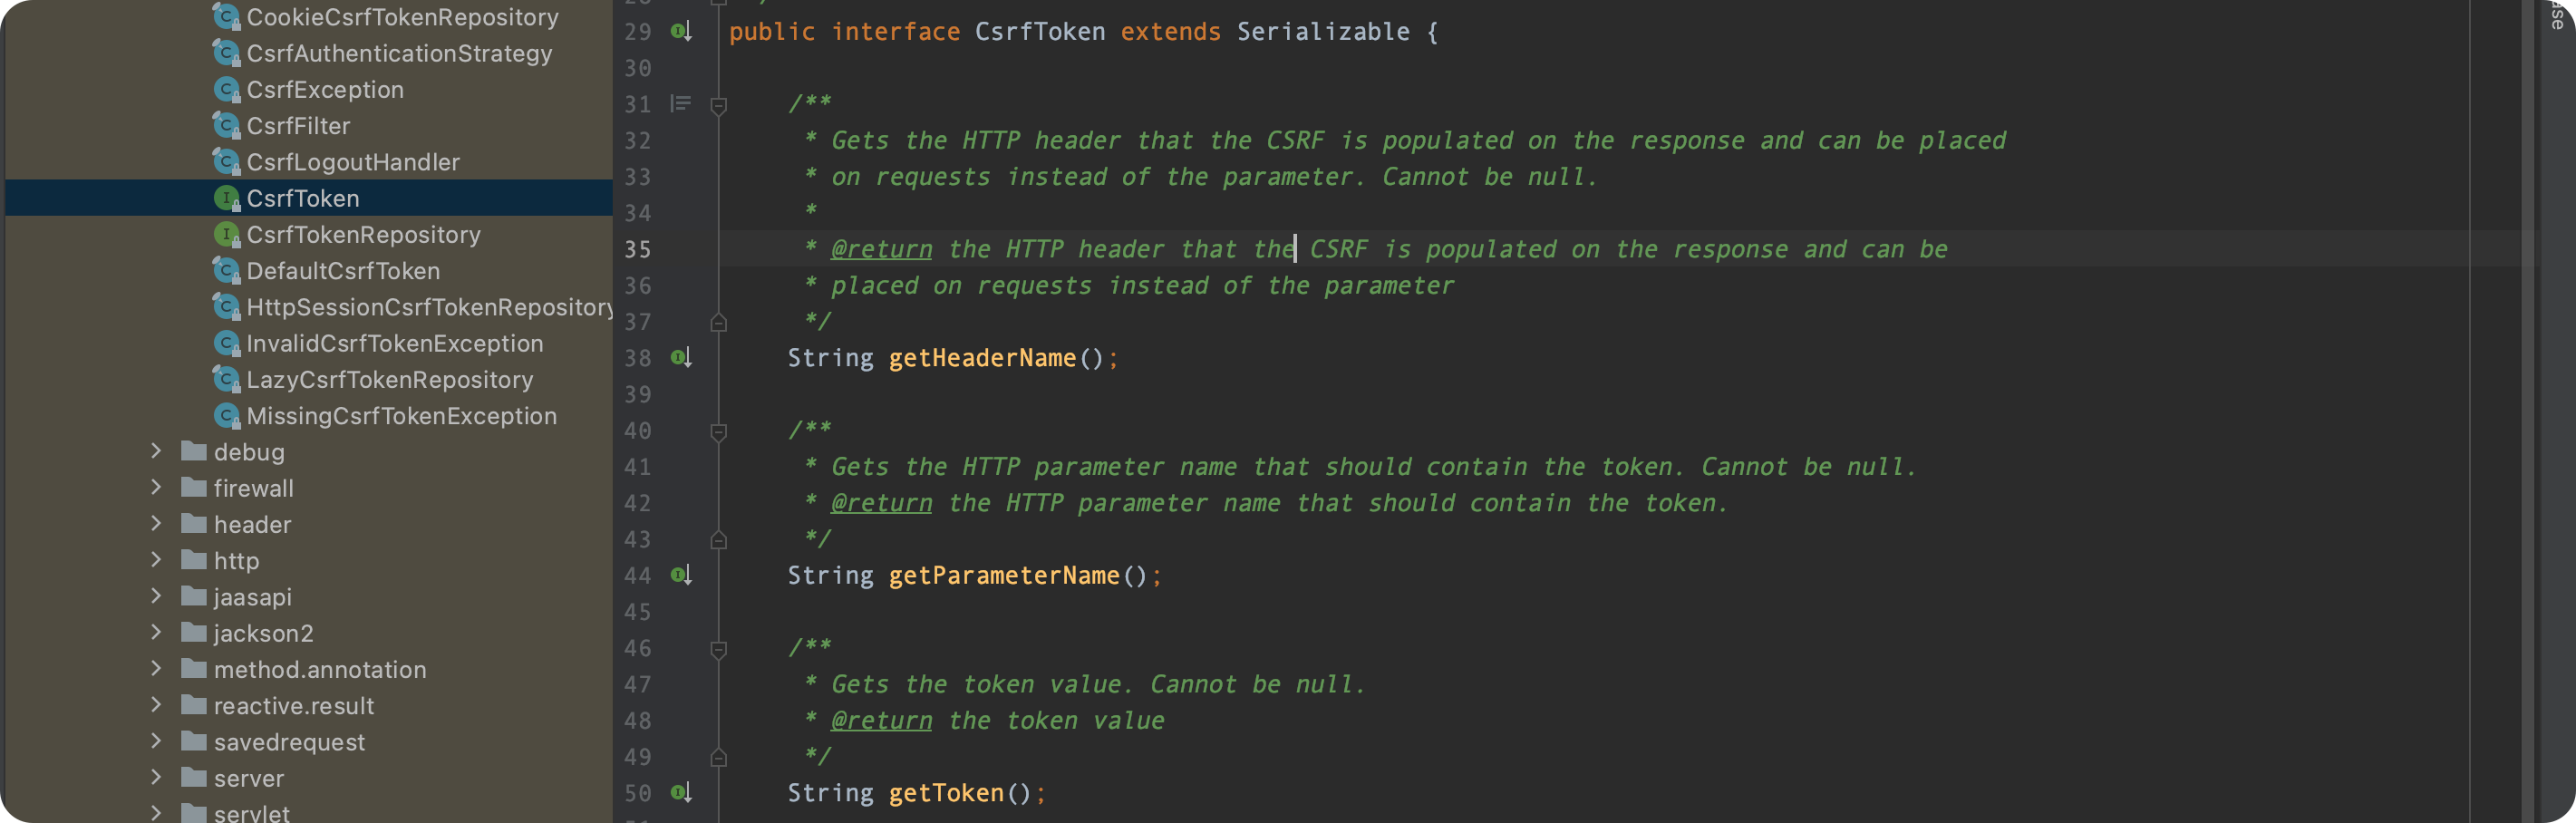The width and height of the screenshot is (2576, 823).
Task: Click the implemented-method gutter icon beside getHeaderName
Action: 681,358
